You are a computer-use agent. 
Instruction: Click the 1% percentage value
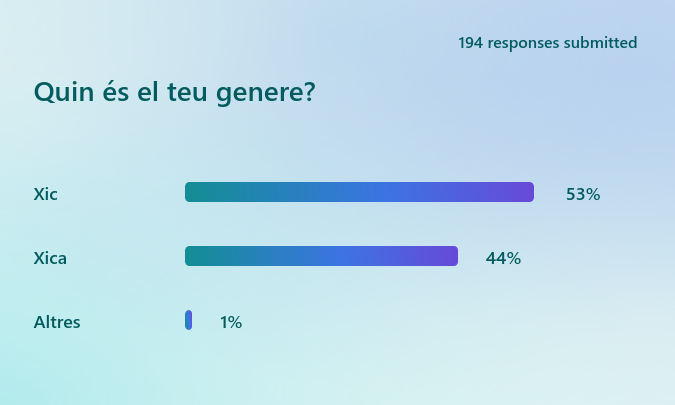point(231,322)
